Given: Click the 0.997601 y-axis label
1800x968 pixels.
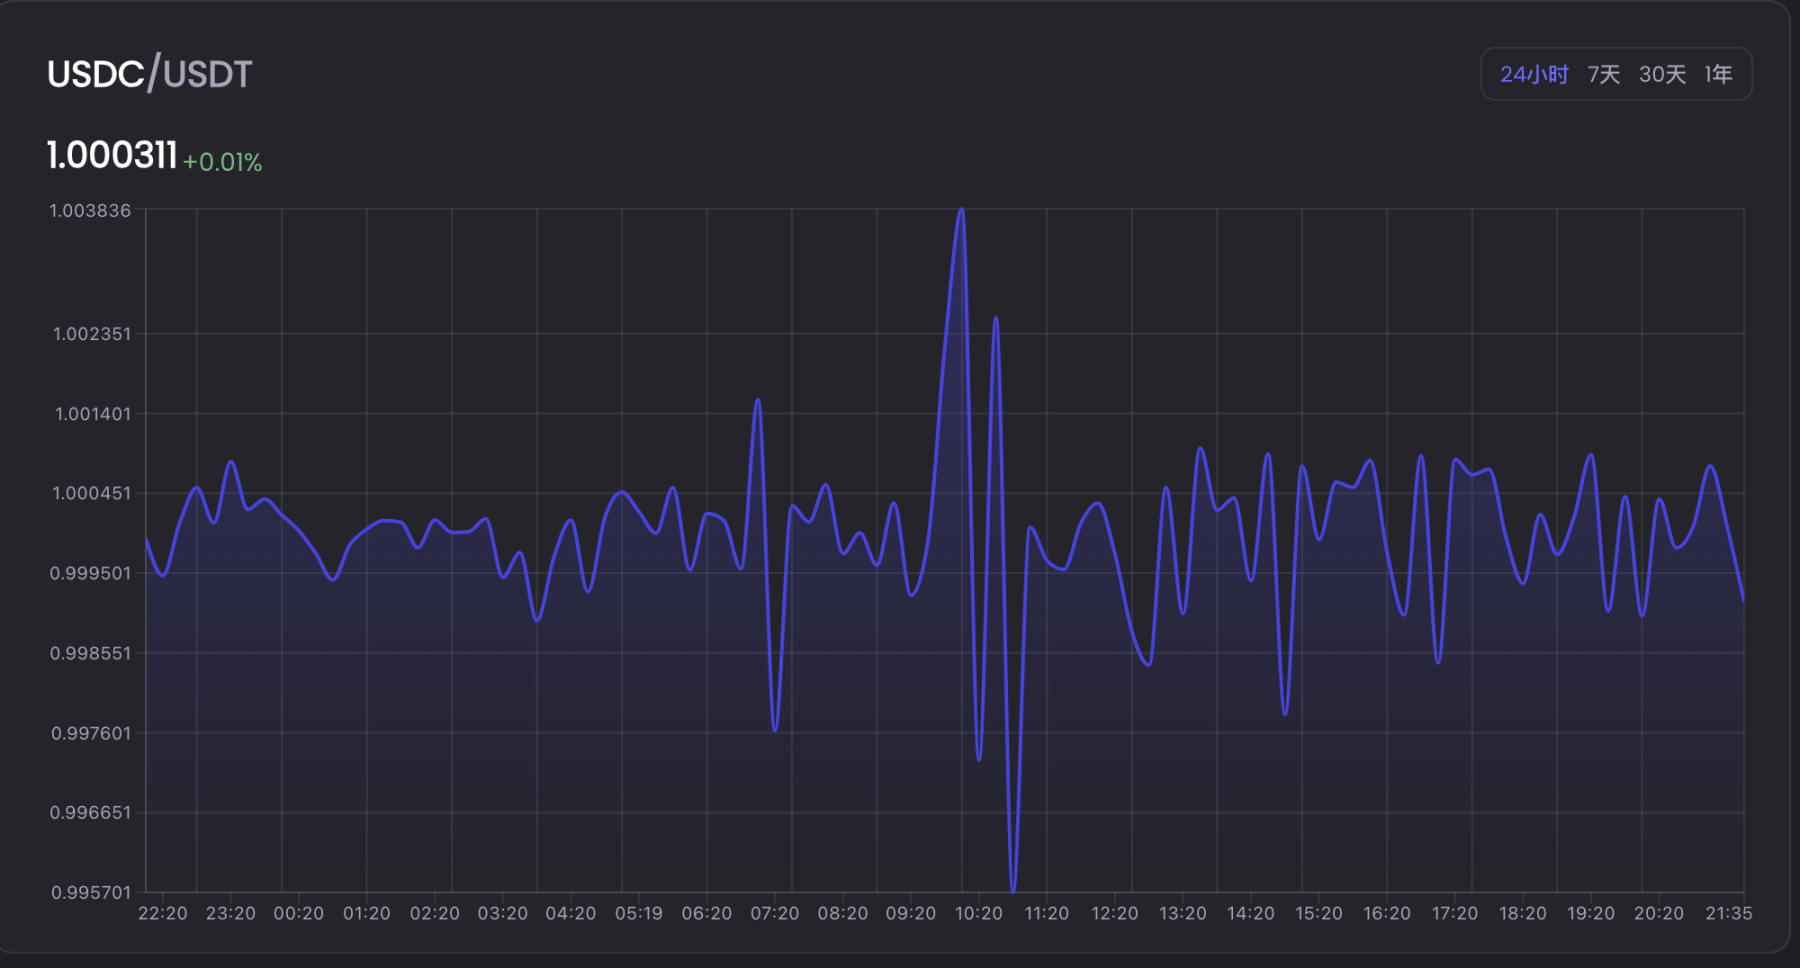Looking at the screenshot, I should tap(90, 733).
